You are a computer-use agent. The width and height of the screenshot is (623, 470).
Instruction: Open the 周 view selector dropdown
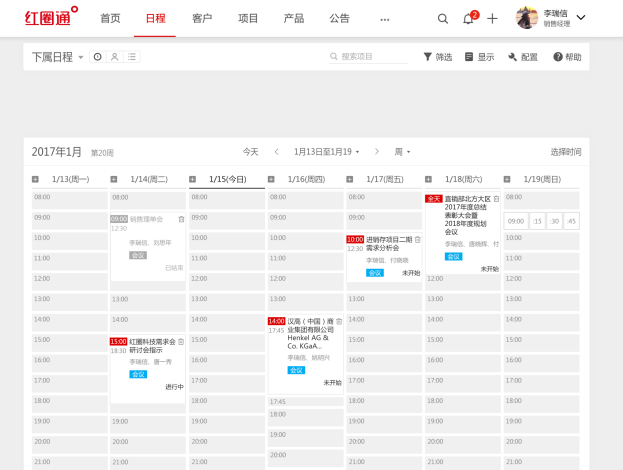click(404, 152)
